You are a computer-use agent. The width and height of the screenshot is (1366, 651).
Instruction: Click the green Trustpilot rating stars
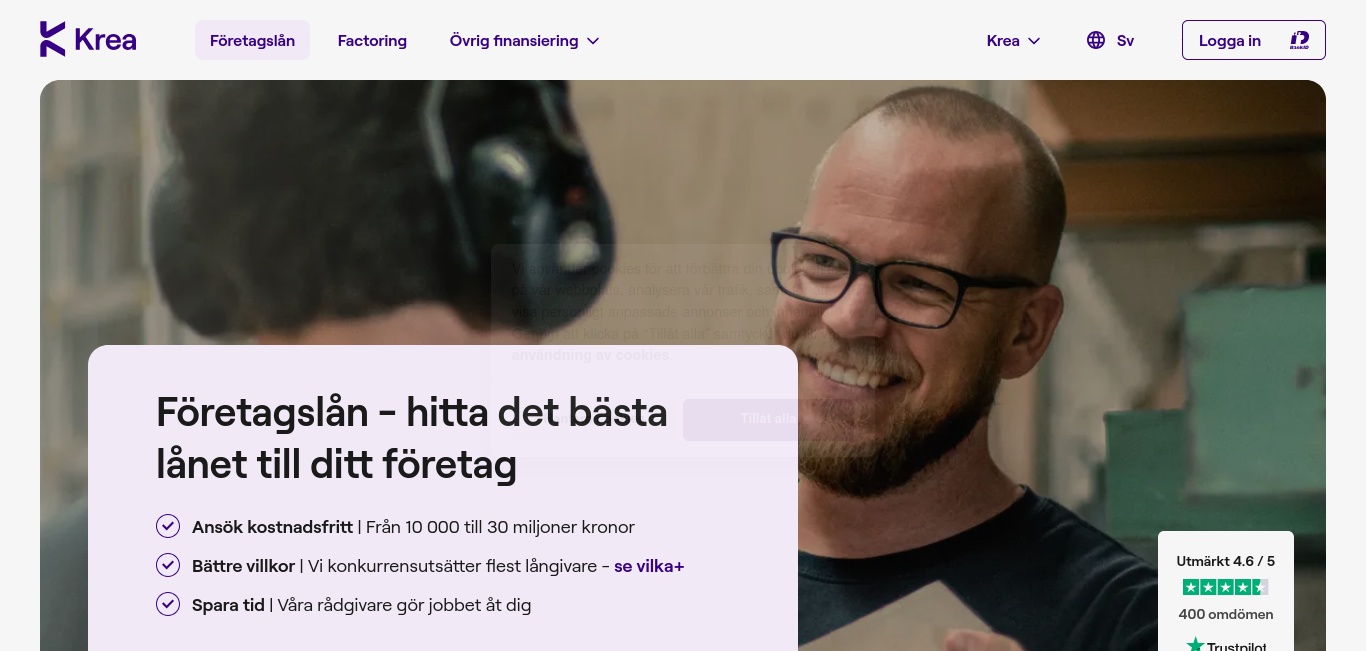[x=1226, y=587]
